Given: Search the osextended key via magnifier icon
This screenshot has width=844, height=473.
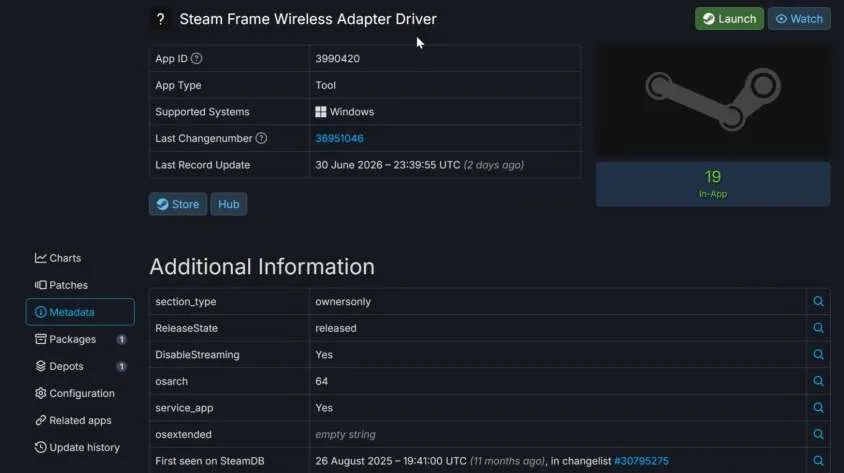Looking at the screenshot, I should coord(818,434).
